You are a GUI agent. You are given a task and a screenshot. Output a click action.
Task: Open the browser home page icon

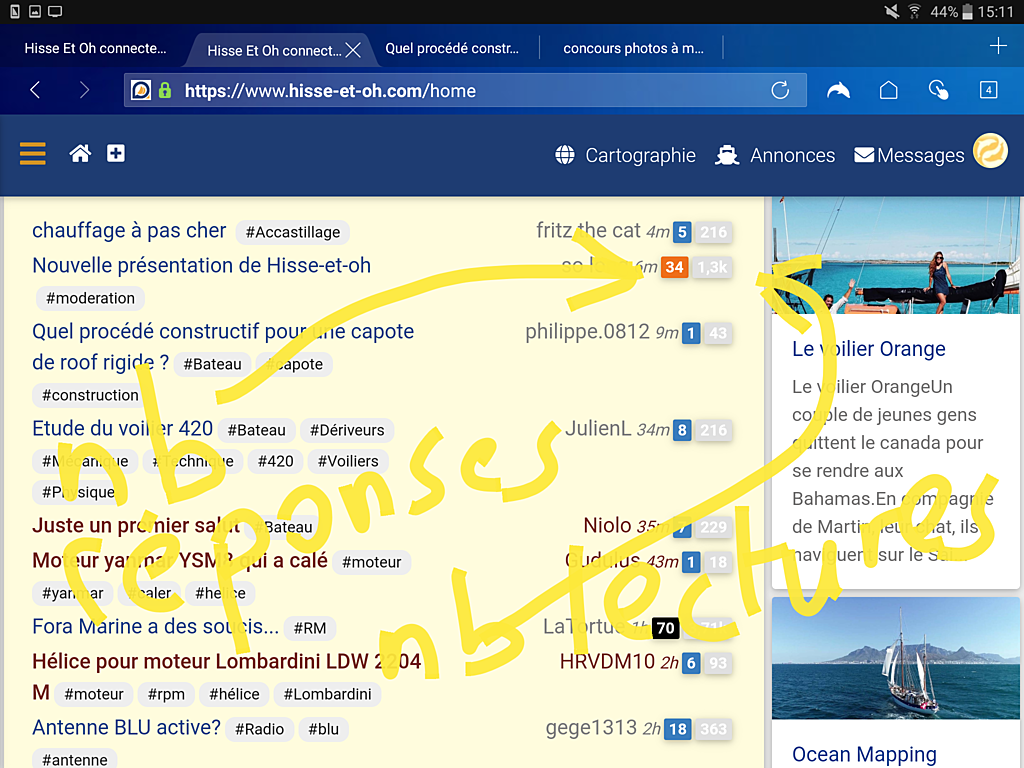point(888,90)
